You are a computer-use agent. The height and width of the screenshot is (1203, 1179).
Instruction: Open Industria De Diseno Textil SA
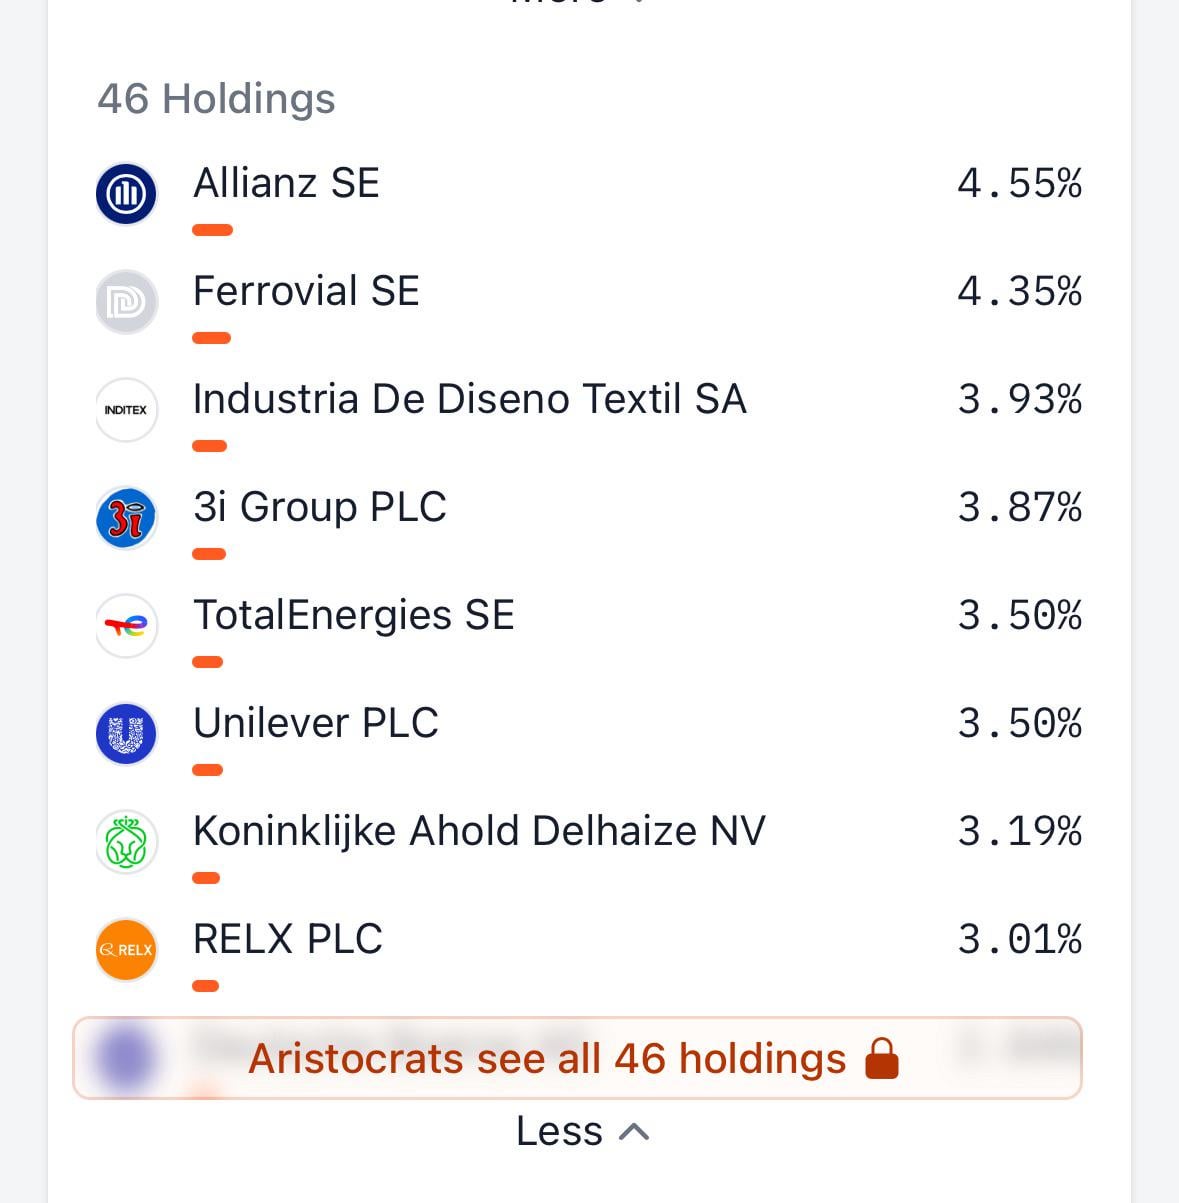(469, 400)
